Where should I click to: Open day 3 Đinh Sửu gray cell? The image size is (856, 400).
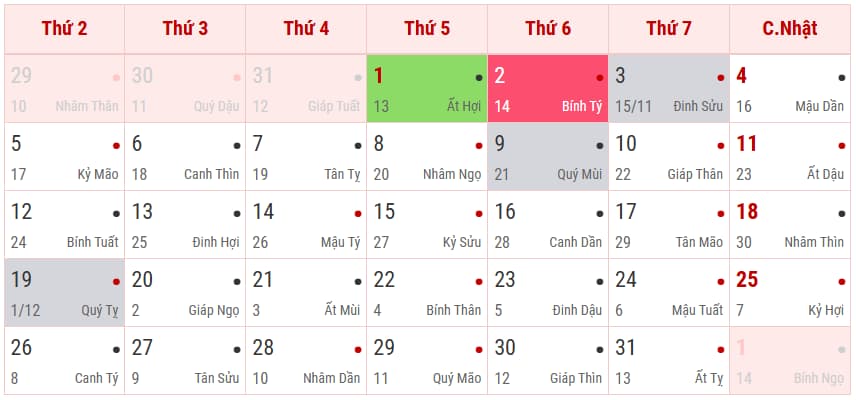pyautogui.click(x=669, y=88)
